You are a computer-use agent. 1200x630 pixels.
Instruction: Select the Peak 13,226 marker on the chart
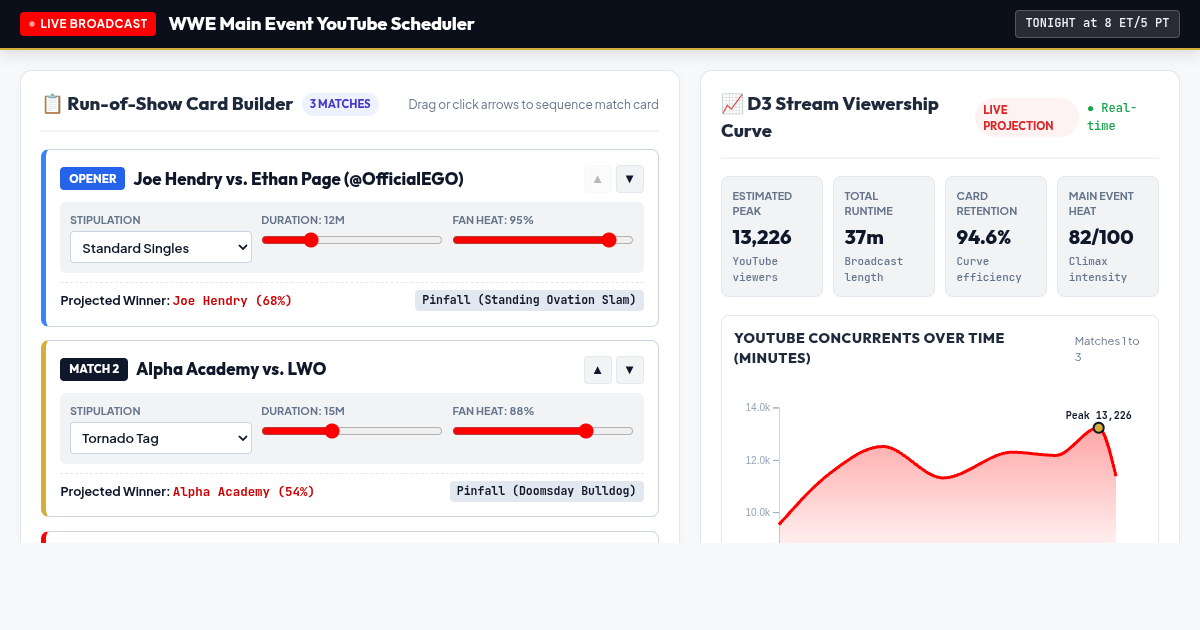pyautogui.click(x=1099, y=428)
